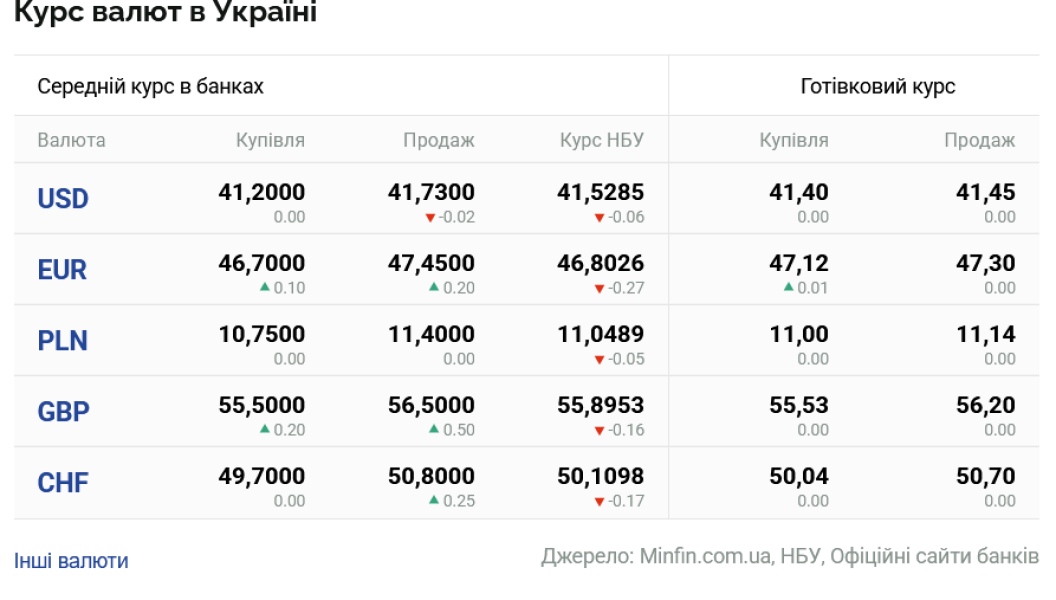
Task: Click the green up arrow under GBP bank Купівля
Action: (x=264, y=430)
